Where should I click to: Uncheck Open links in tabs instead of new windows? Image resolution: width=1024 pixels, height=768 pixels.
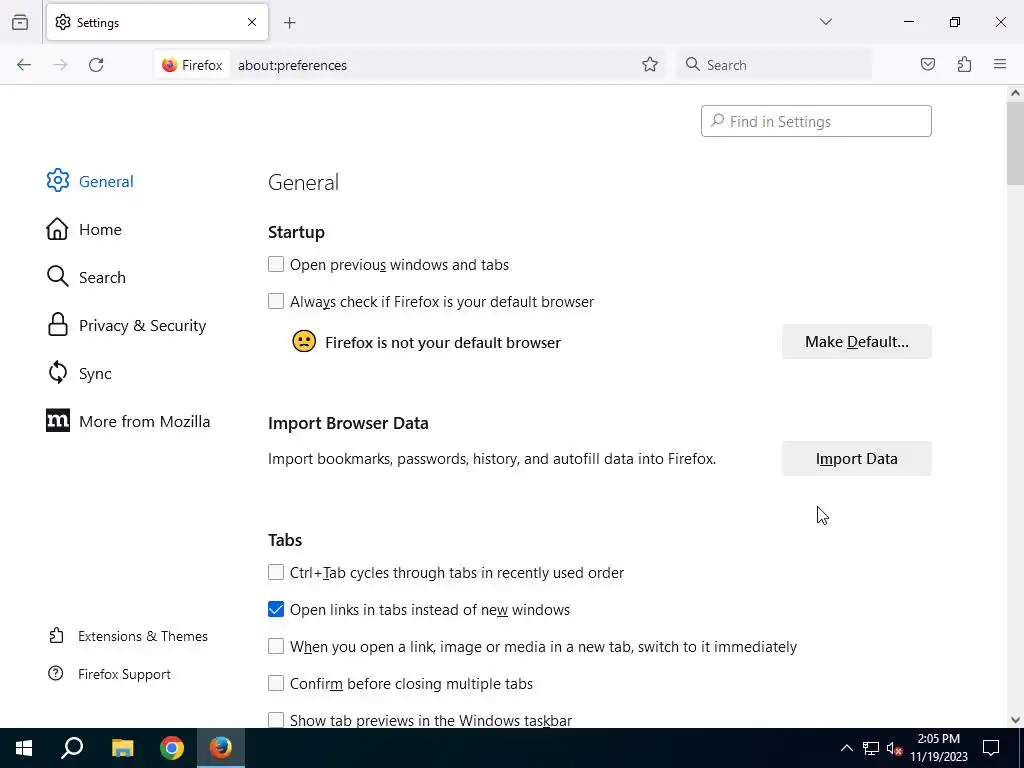276,609
